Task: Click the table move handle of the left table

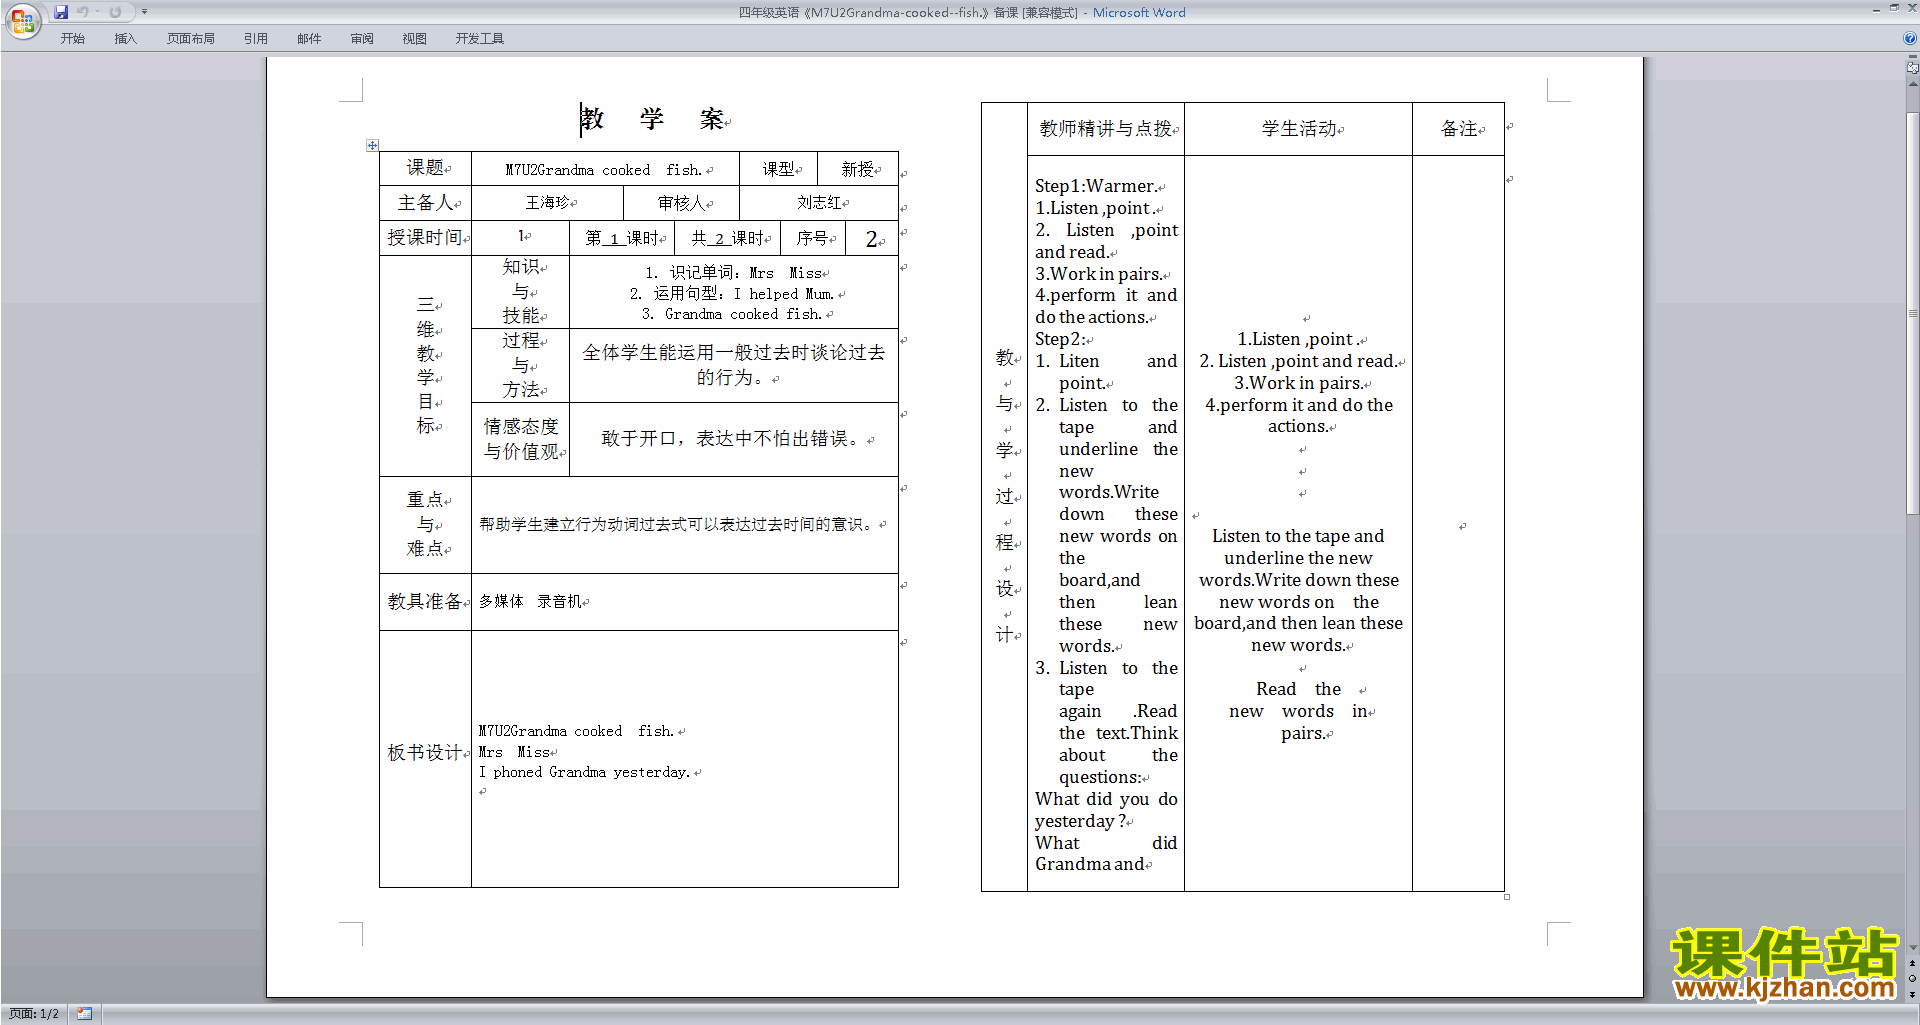Action: (372, 146)
